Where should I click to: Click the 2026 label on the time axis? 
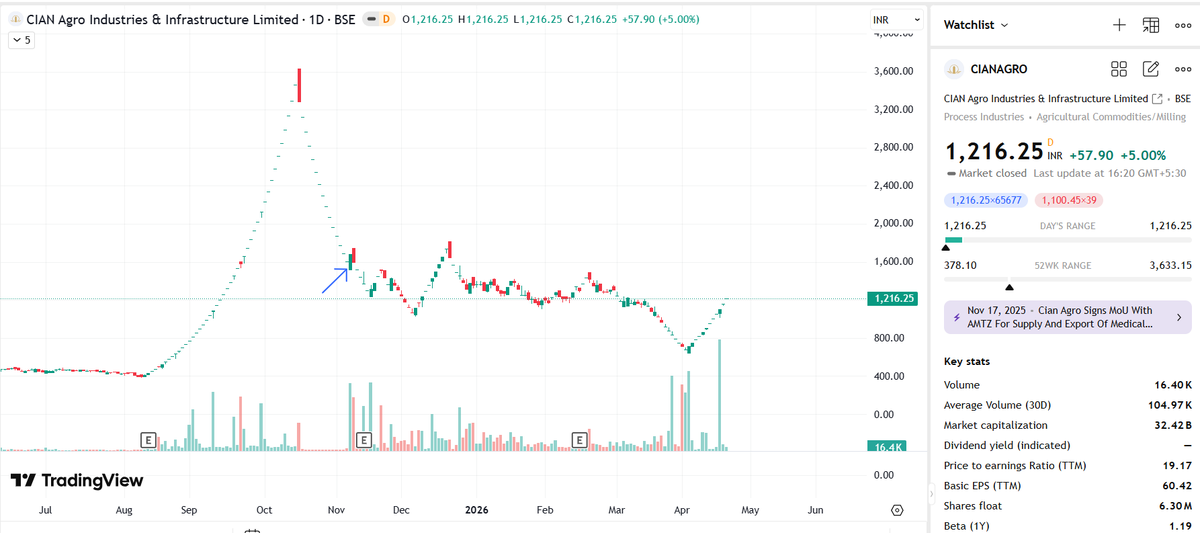(477, 510)
